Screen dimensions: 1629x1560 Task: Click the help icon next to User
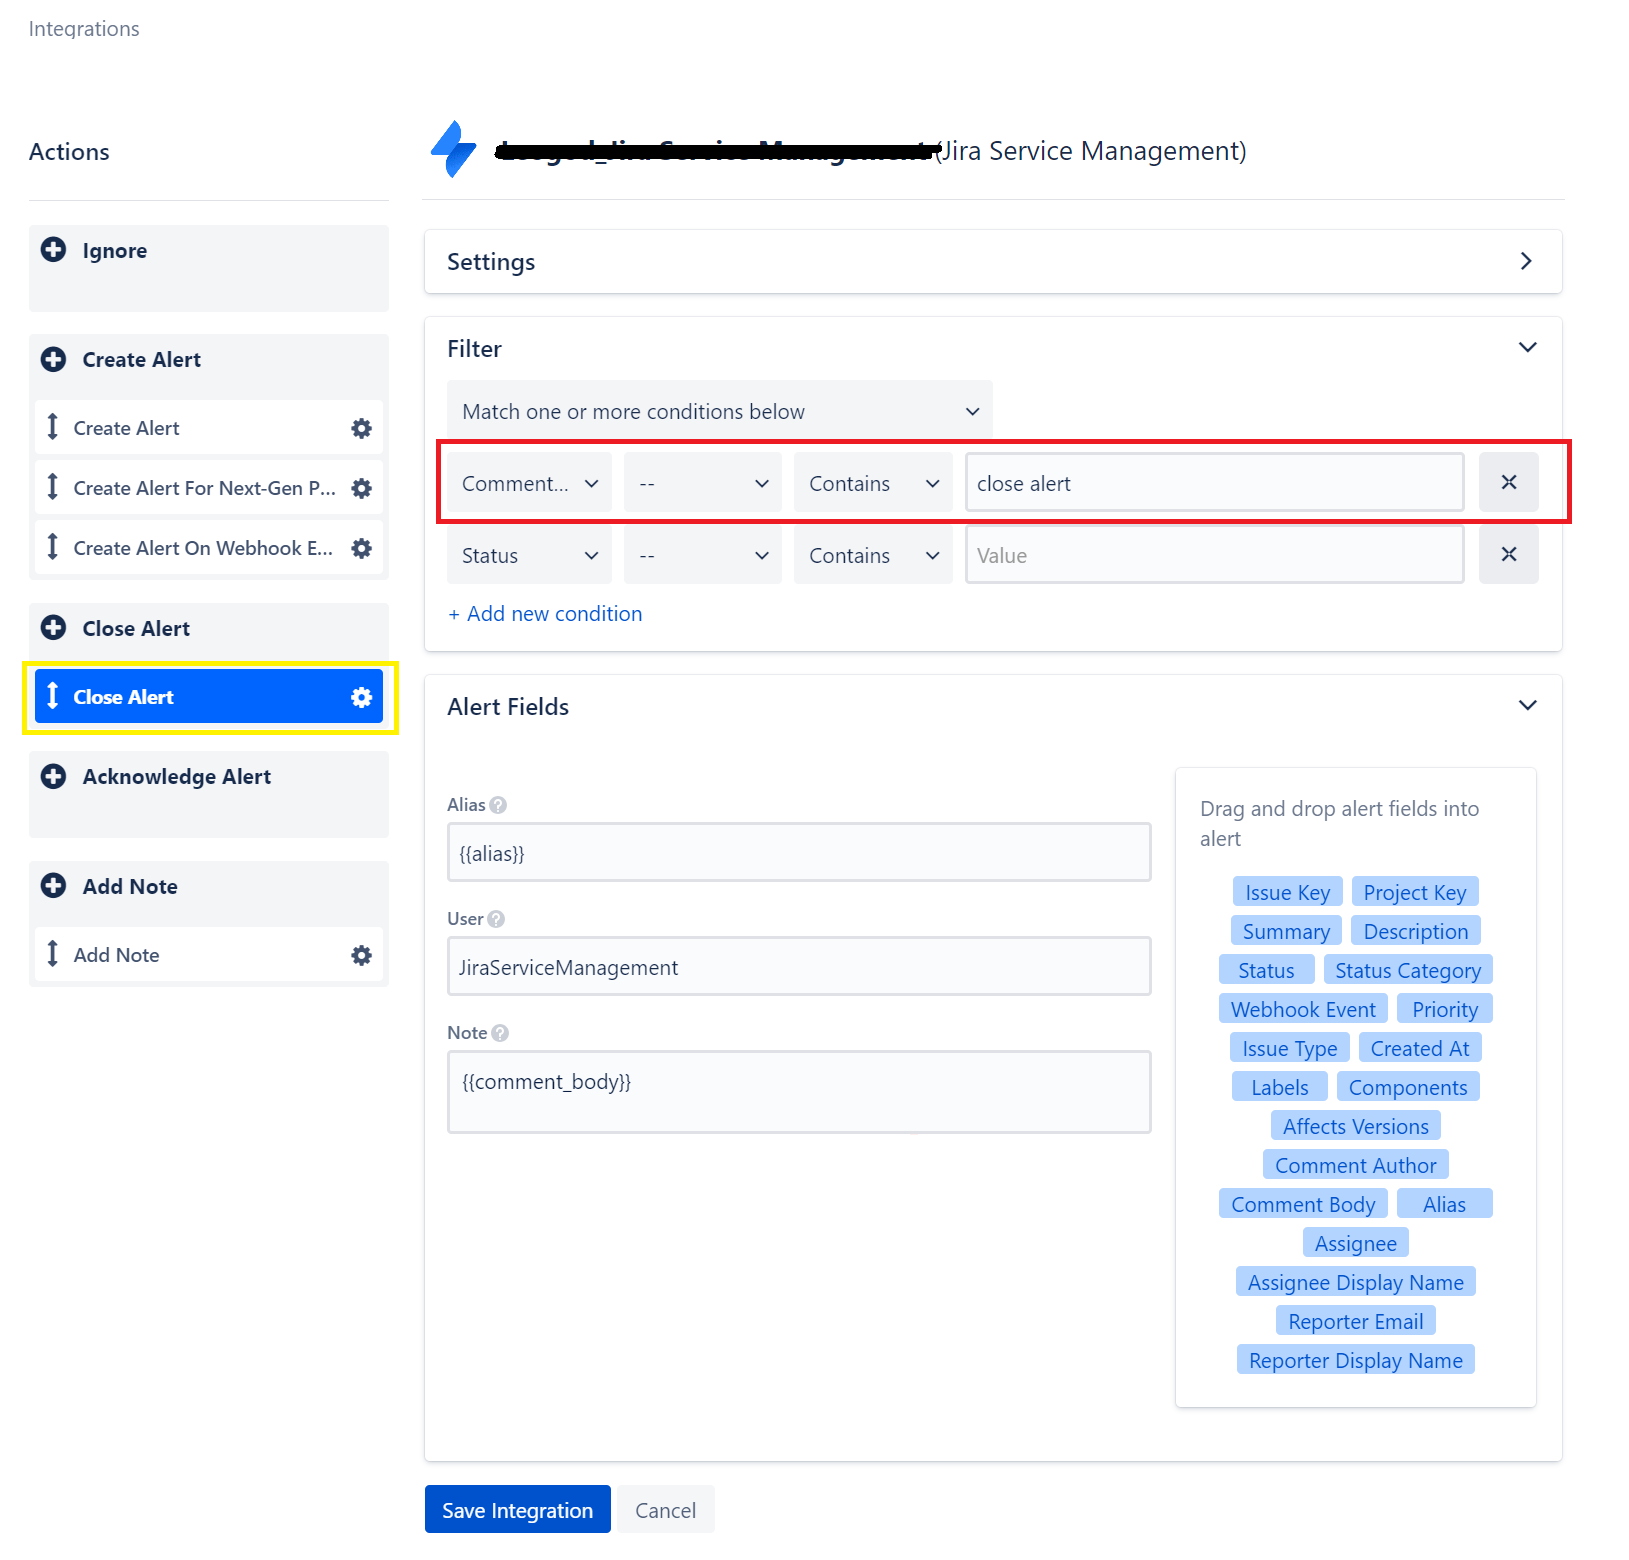[x=496, y=919]
